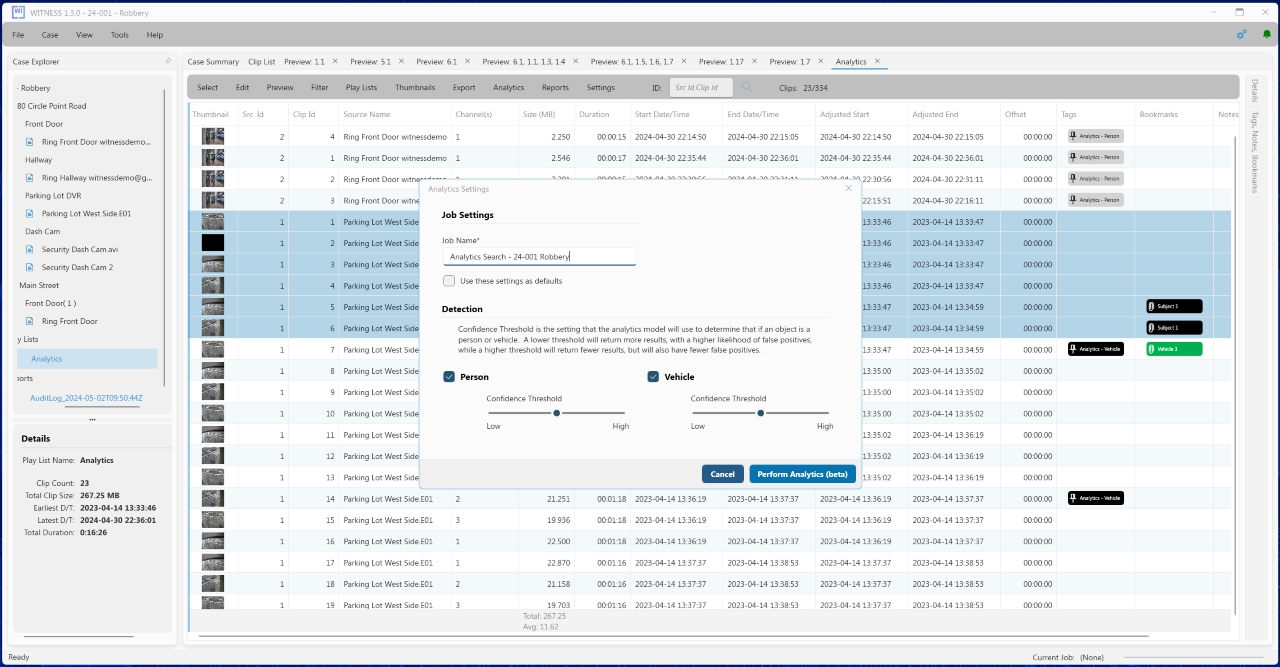
Task: Open the Export toolbar dropdown
Action: point(463,88)
